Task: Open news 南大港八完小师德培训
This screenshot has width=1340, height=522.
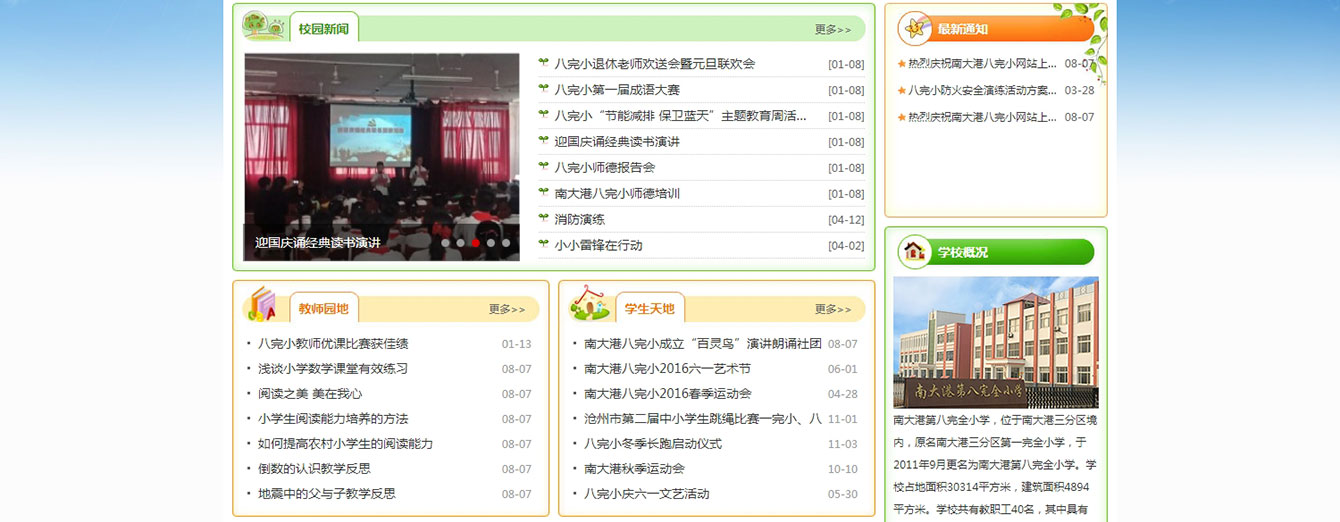Action: coord(617,194)
